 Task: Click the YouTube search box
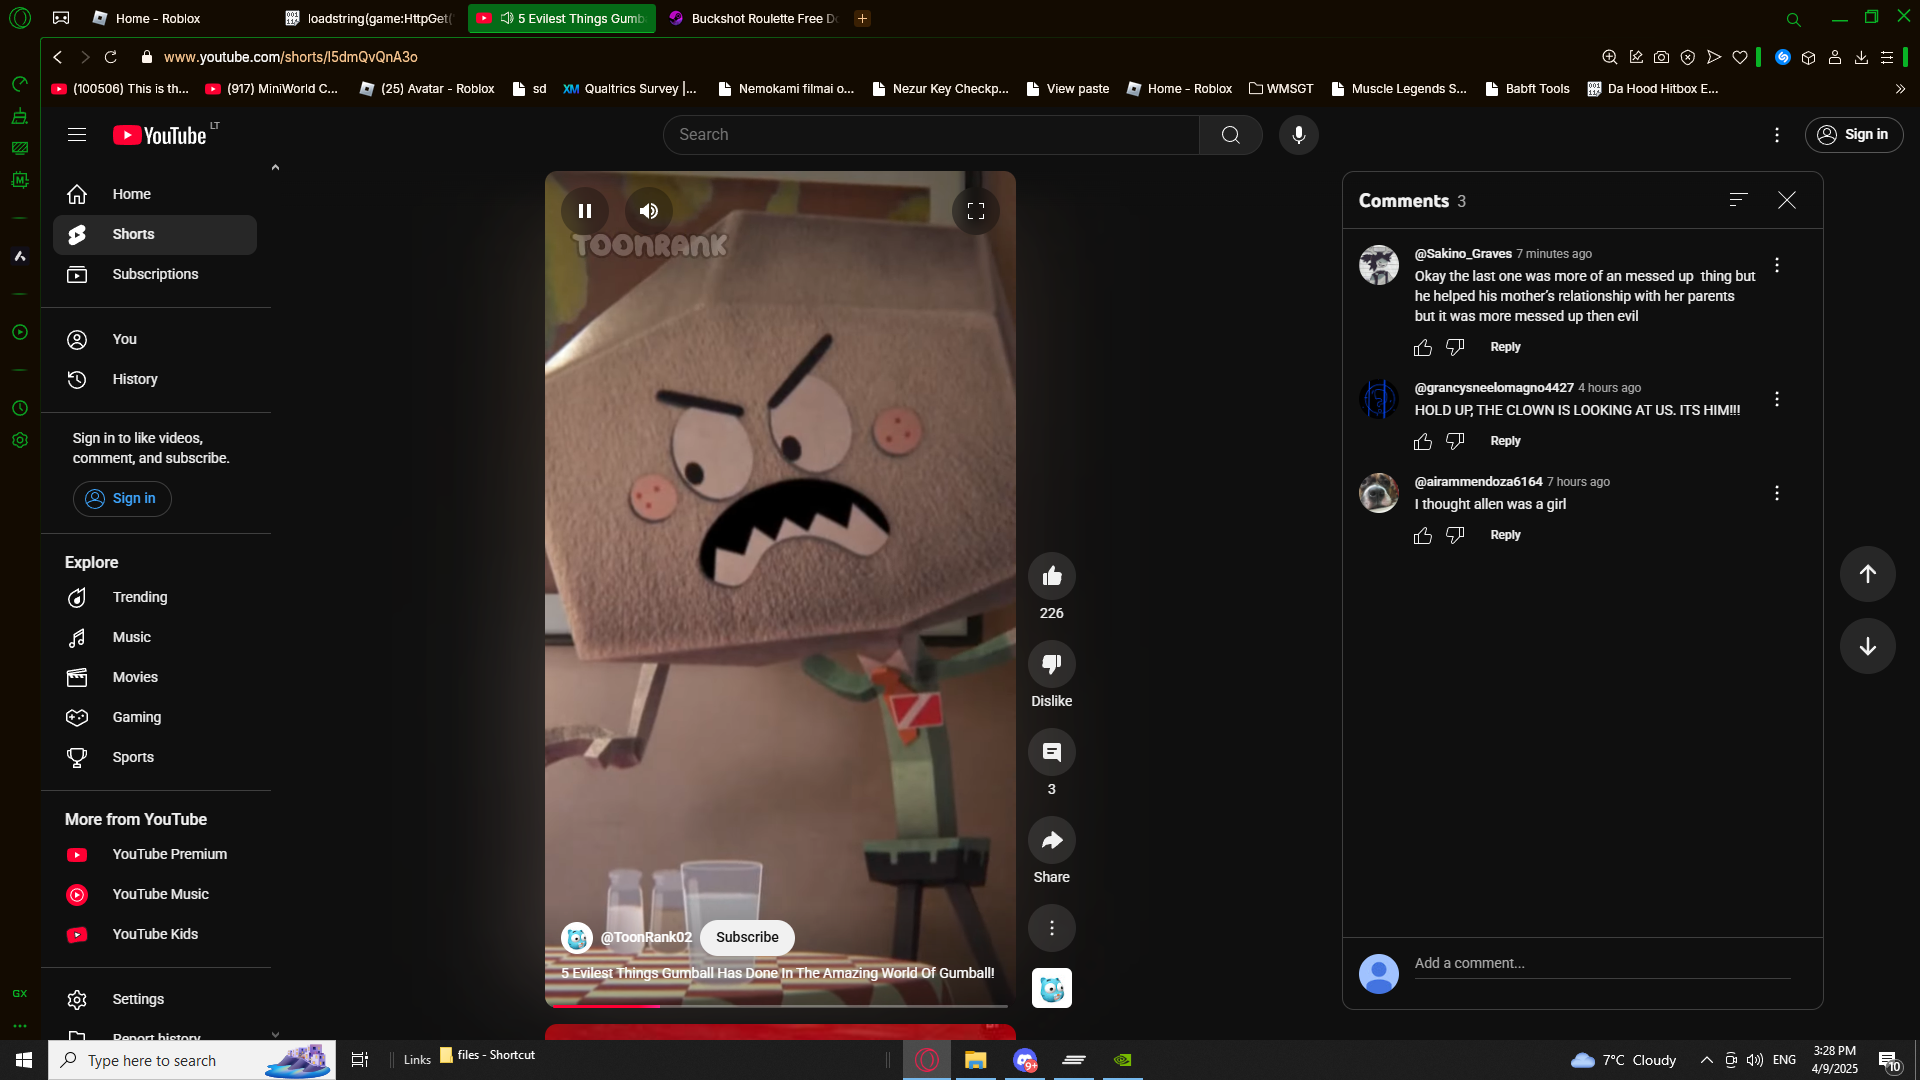931,135
